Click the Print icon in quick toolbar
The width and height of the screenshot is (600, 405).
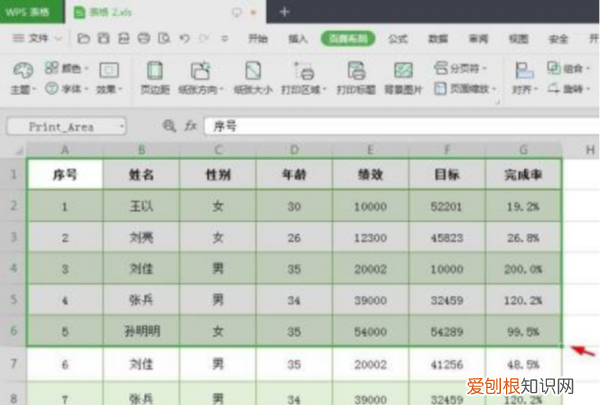click(144, 38)
